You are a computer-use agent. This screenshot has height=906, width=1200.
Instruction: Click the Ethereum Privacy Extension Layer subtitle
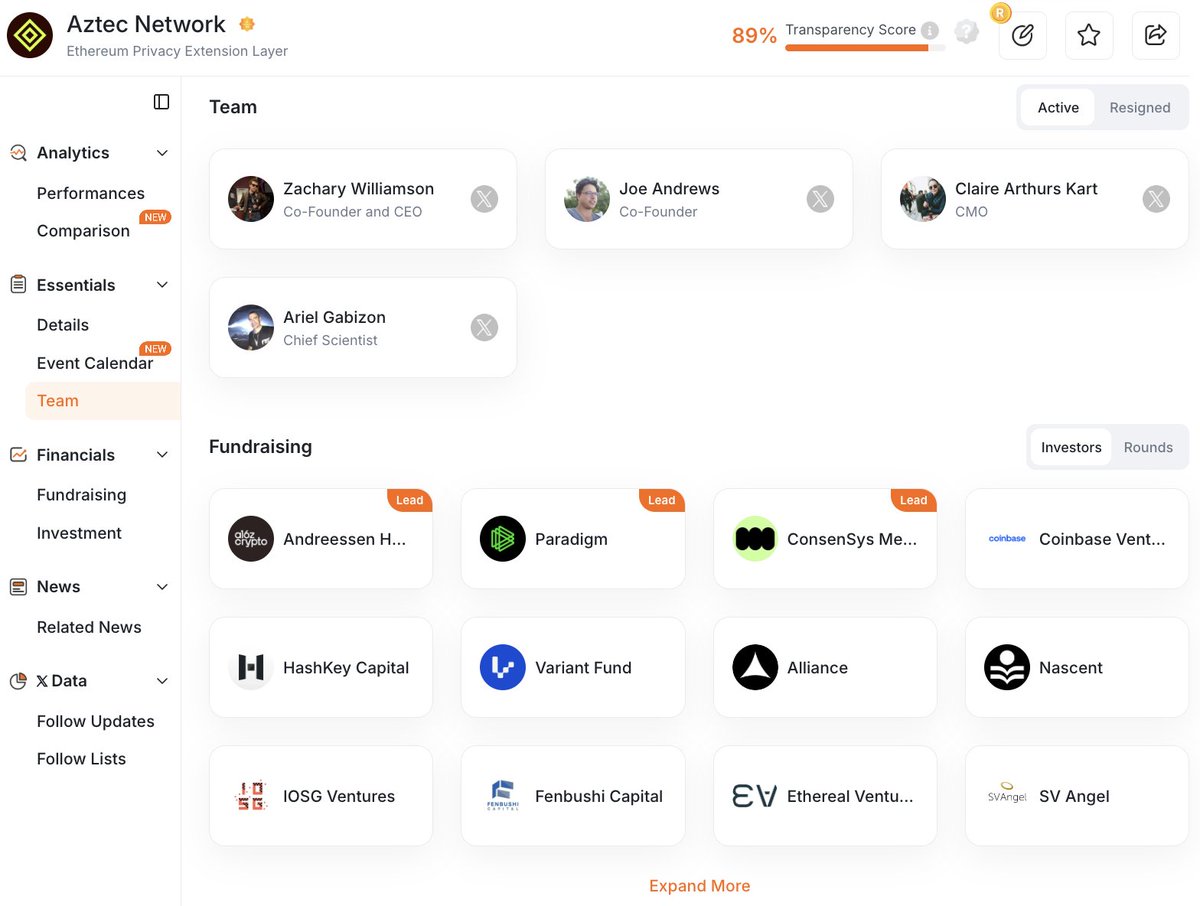click(x=177, y=51)
